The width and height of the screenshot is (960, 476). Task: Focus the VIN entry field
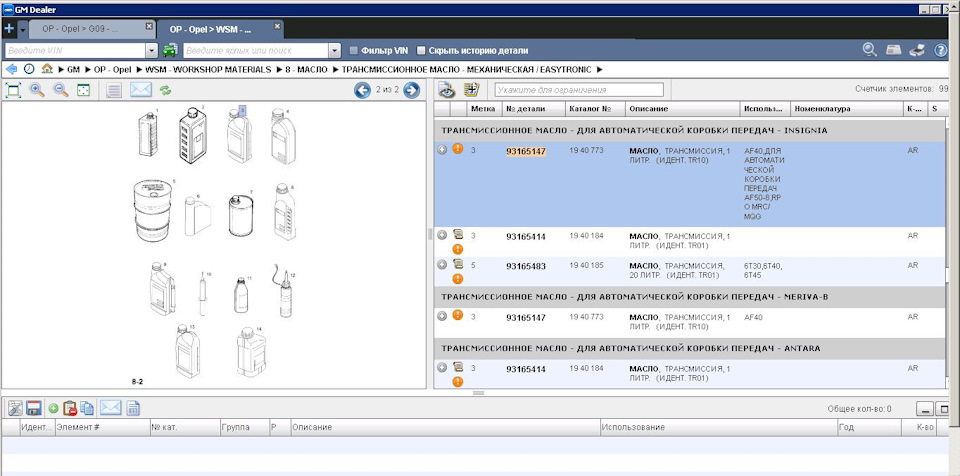pos(75,50)
